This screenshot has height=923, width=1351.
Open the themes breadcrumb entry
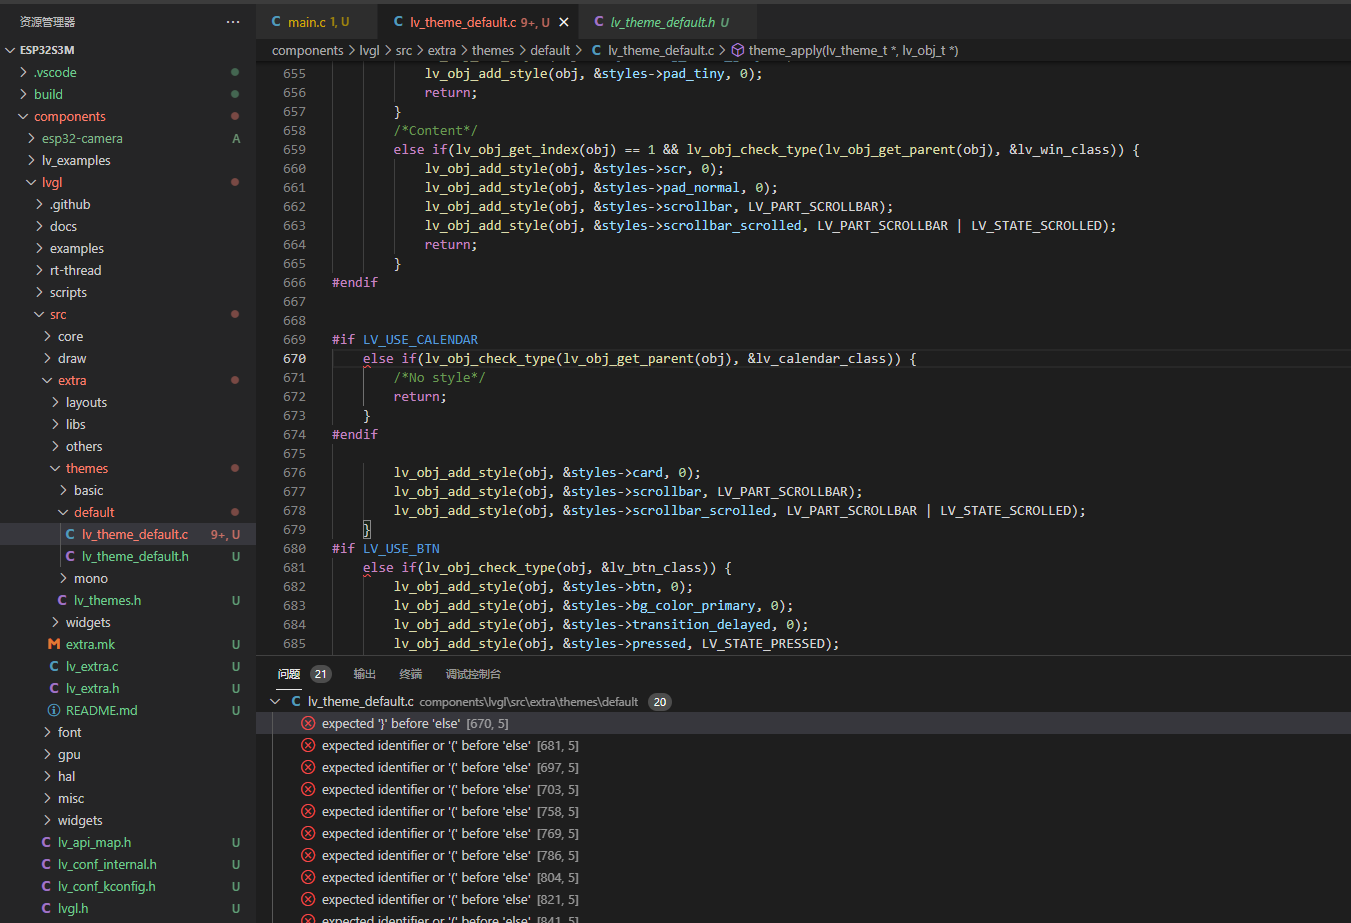[493, 49]
